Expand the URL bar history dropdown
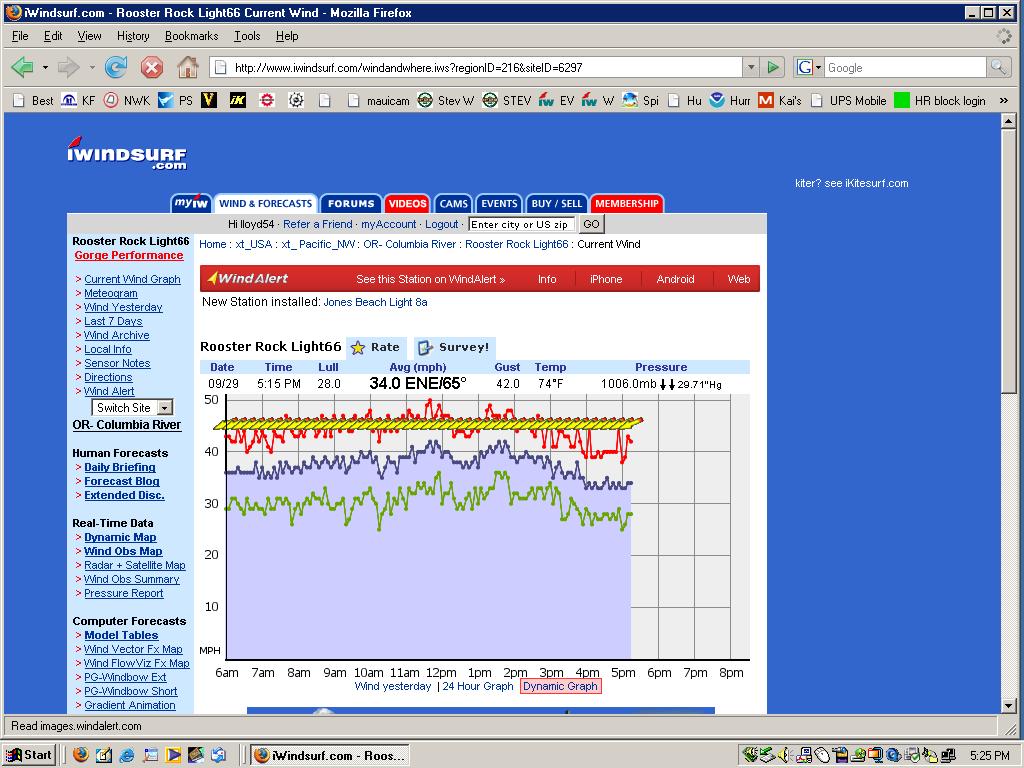This screenshot has height=768, width=1024. (x=751, y=67)
